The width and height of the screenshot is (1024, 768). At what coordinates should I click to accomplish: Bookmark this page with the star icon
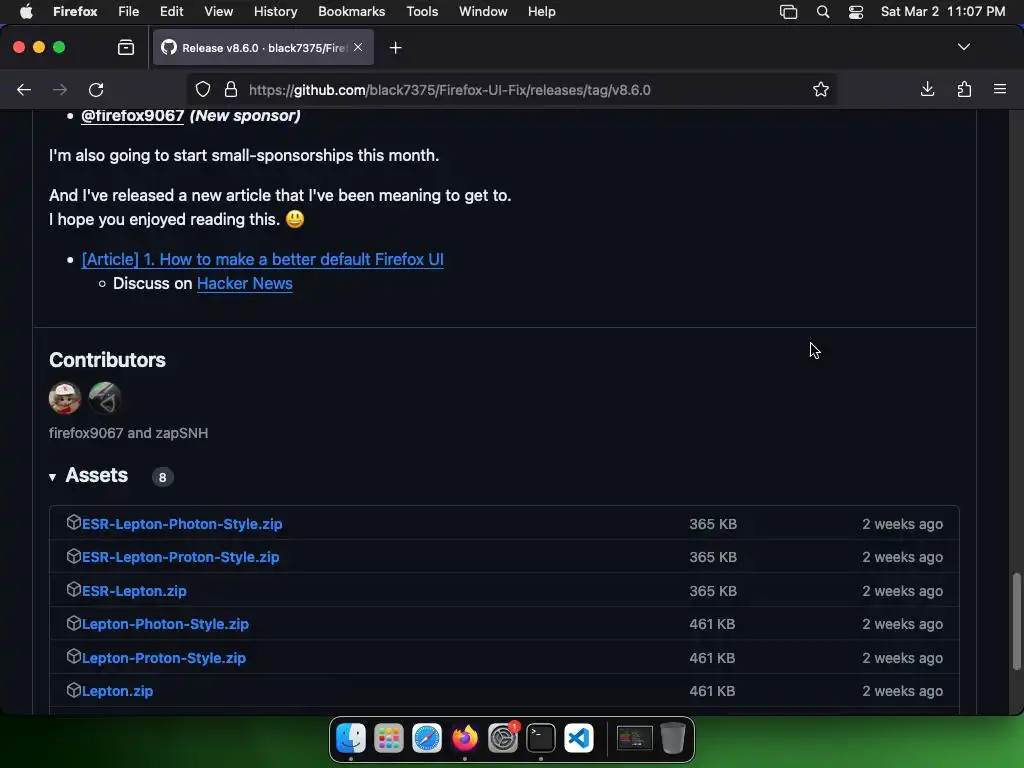[821, 89]
